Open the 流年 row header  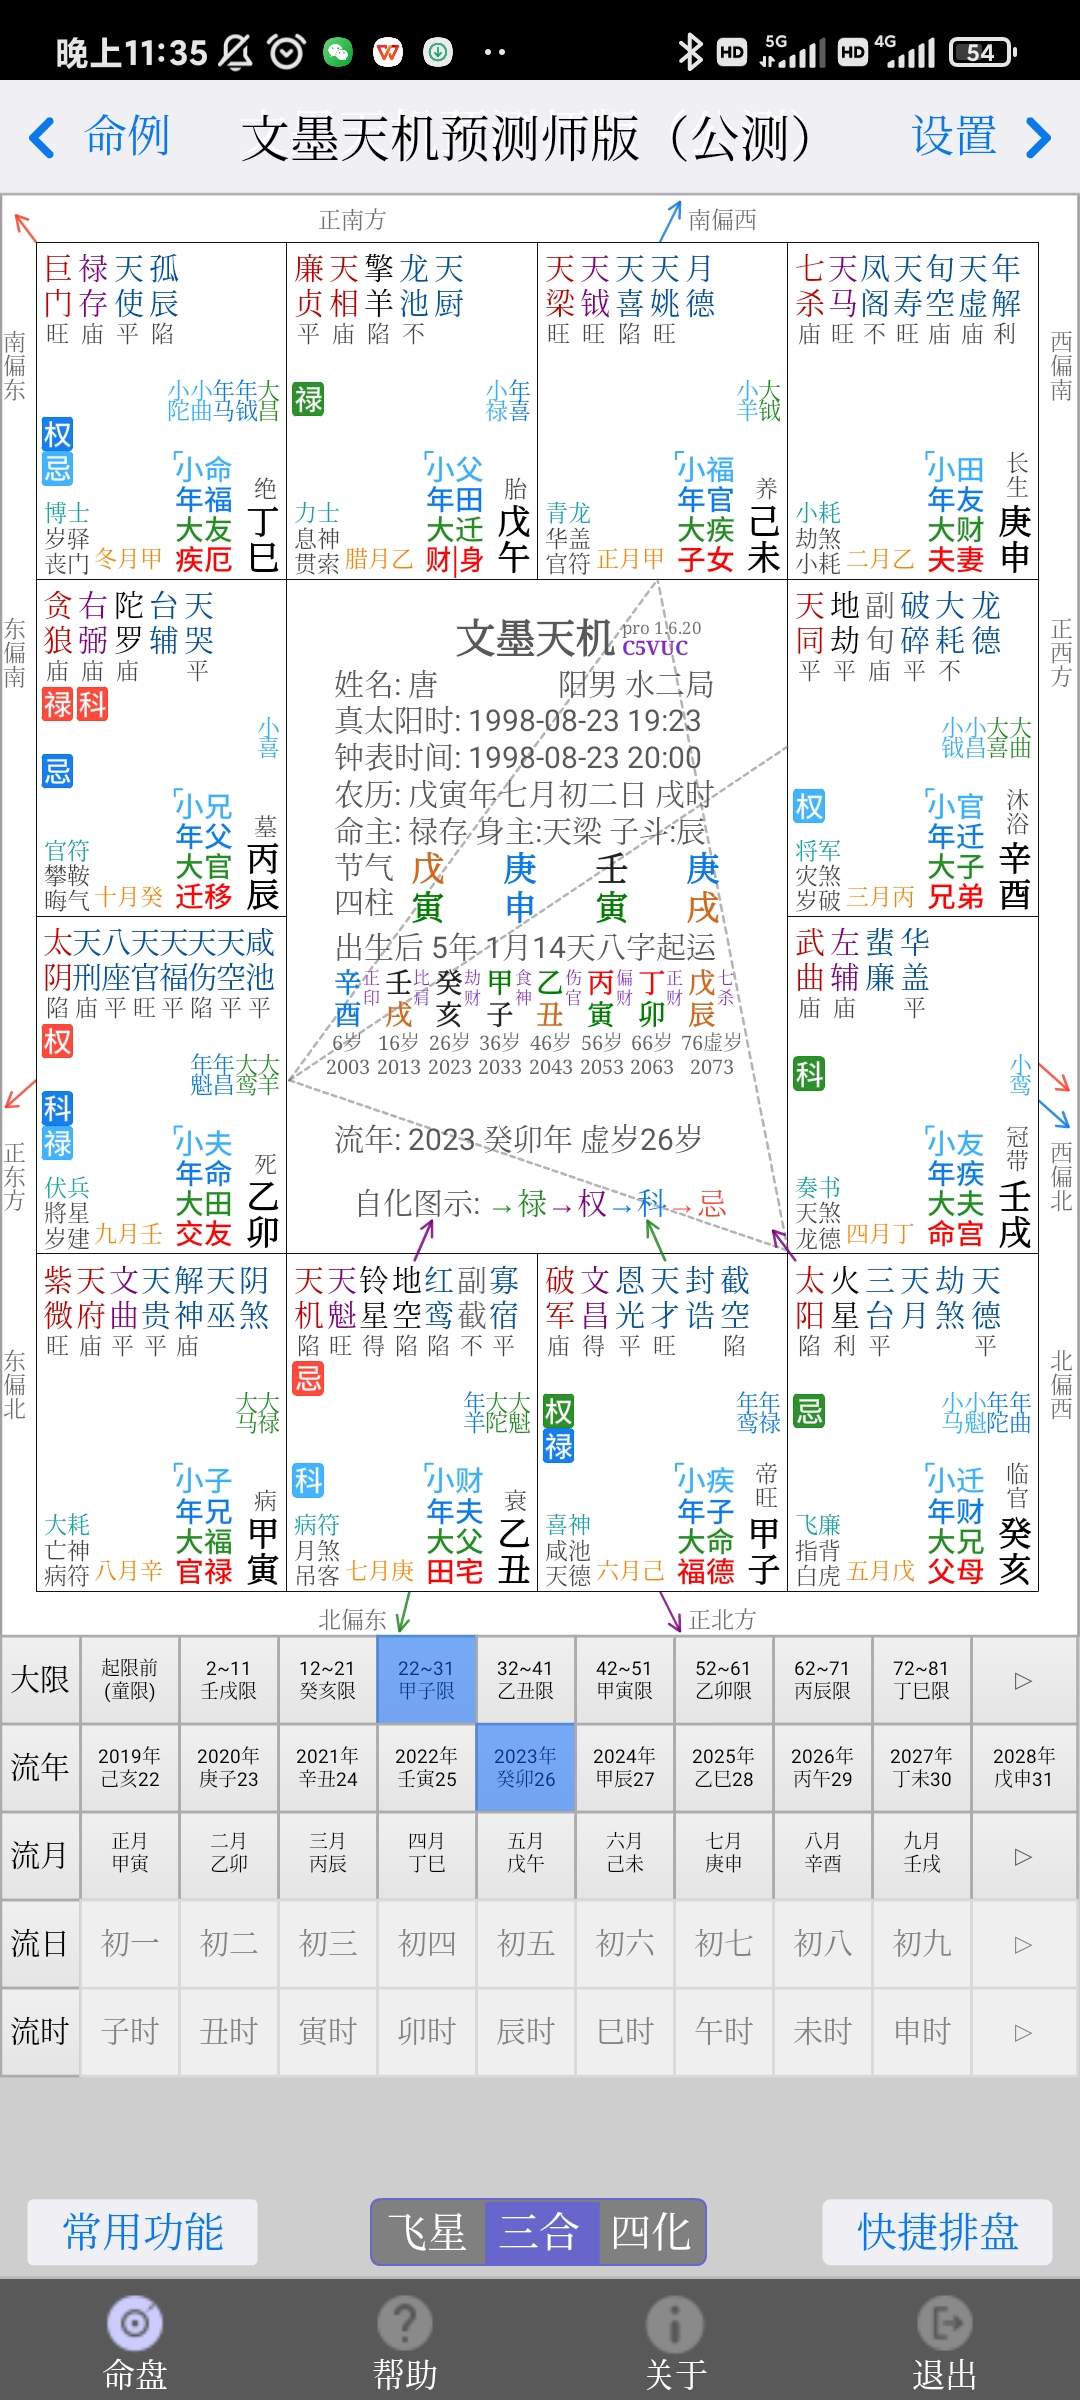click(x=40, y=1768)
